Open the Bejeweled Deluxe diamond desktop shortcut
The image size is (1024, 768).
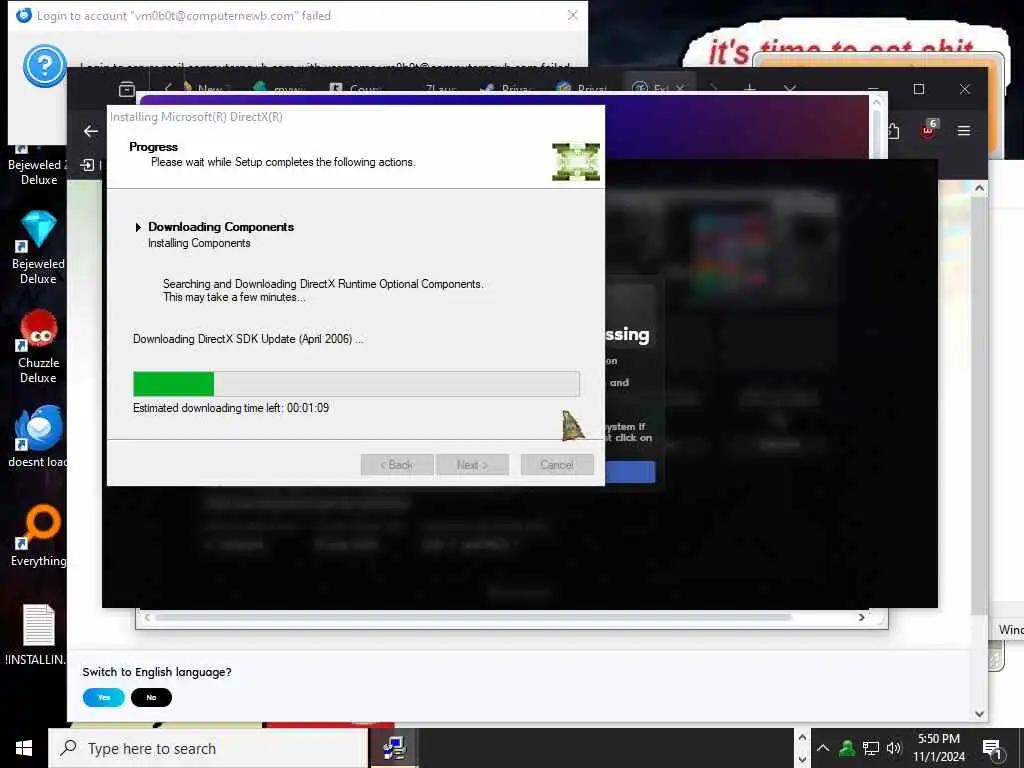38,247
